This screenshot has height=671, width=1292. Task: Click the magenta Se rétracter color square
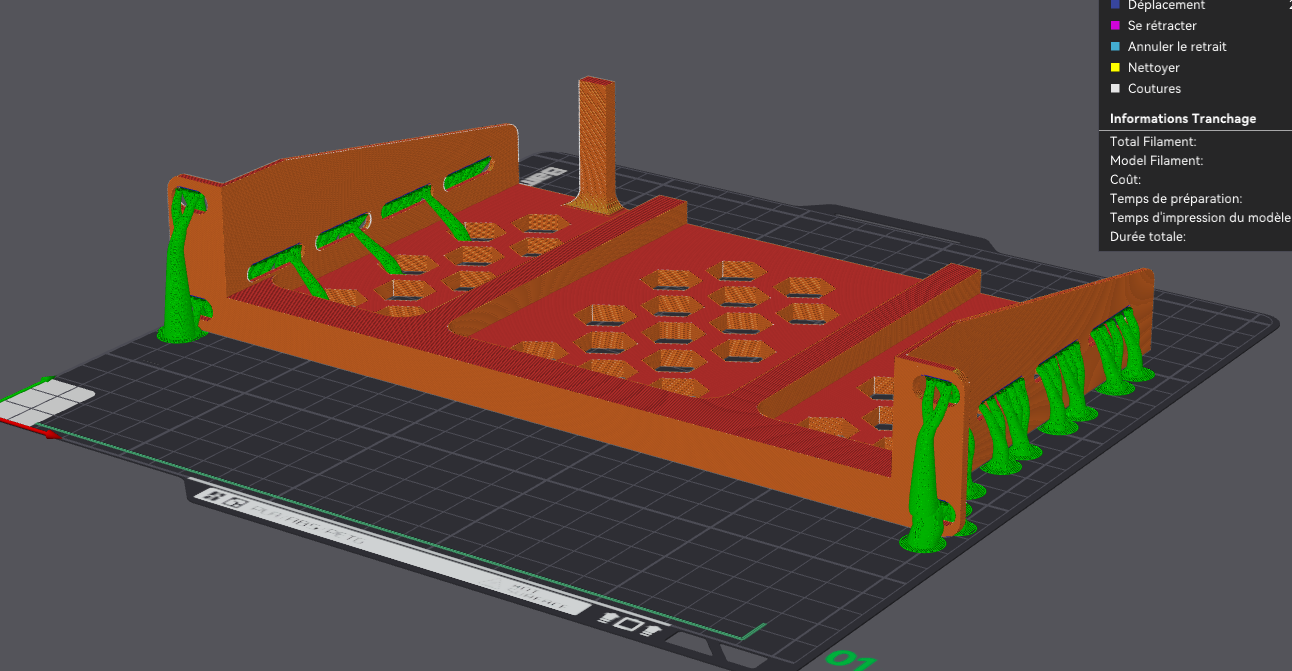click(x=1115, y=26)
